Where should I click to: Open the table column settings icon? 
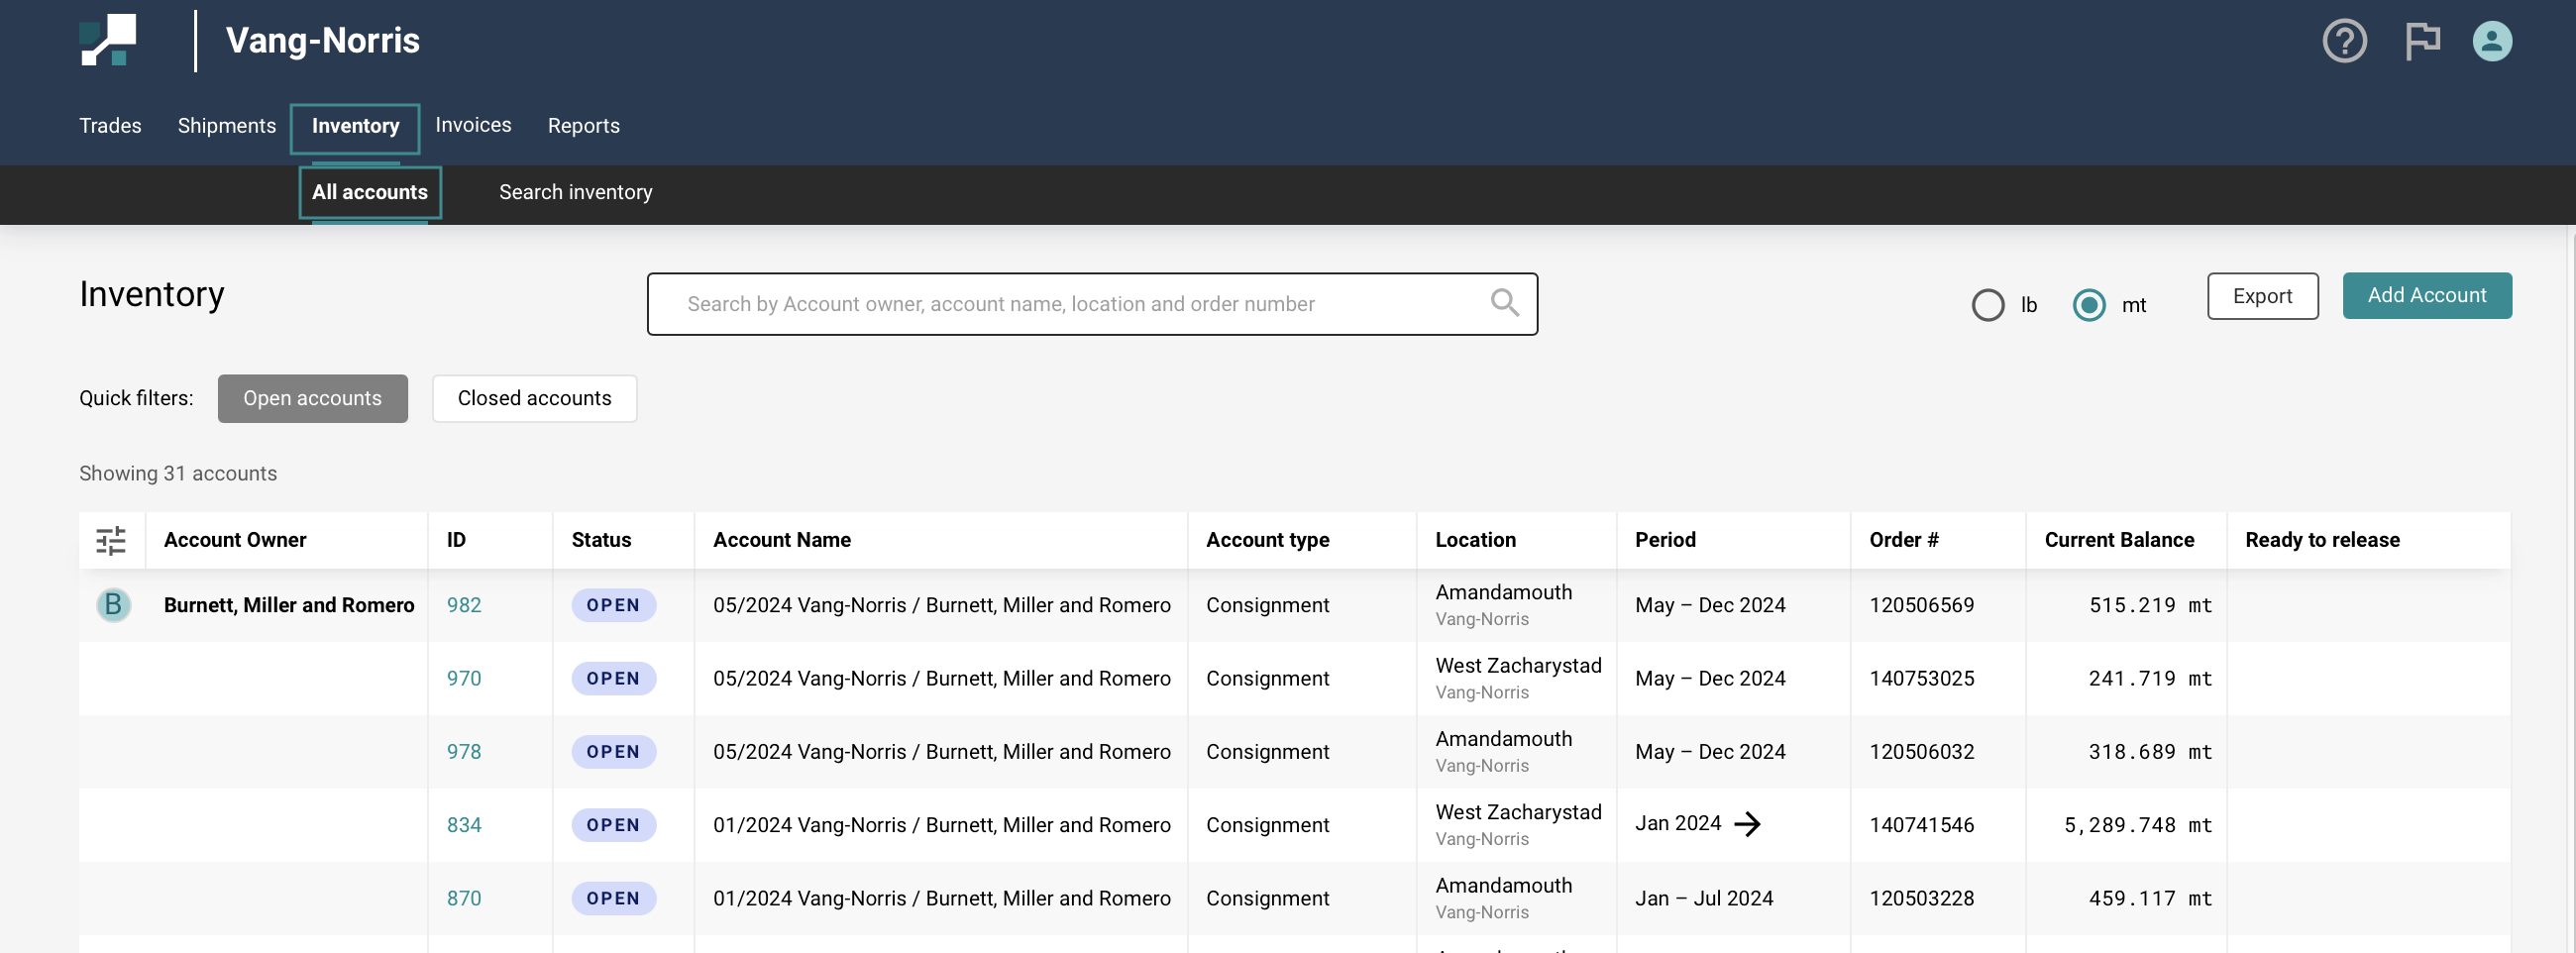click(111, 540)
